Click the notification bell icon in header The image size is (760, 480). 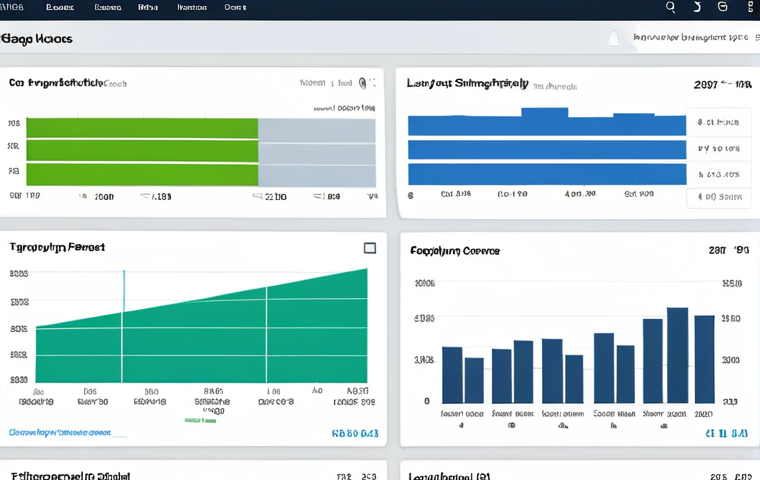tap(614, 38)
